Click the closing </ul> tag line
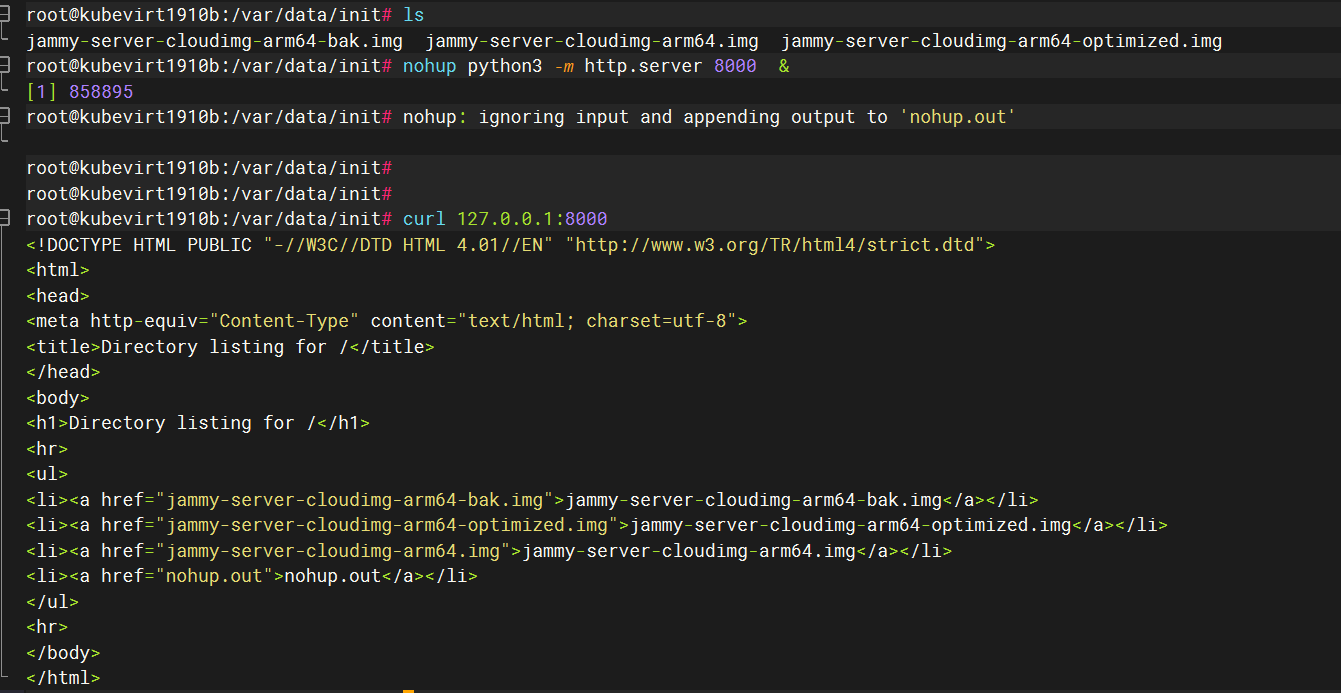 (x=52, y=602)
